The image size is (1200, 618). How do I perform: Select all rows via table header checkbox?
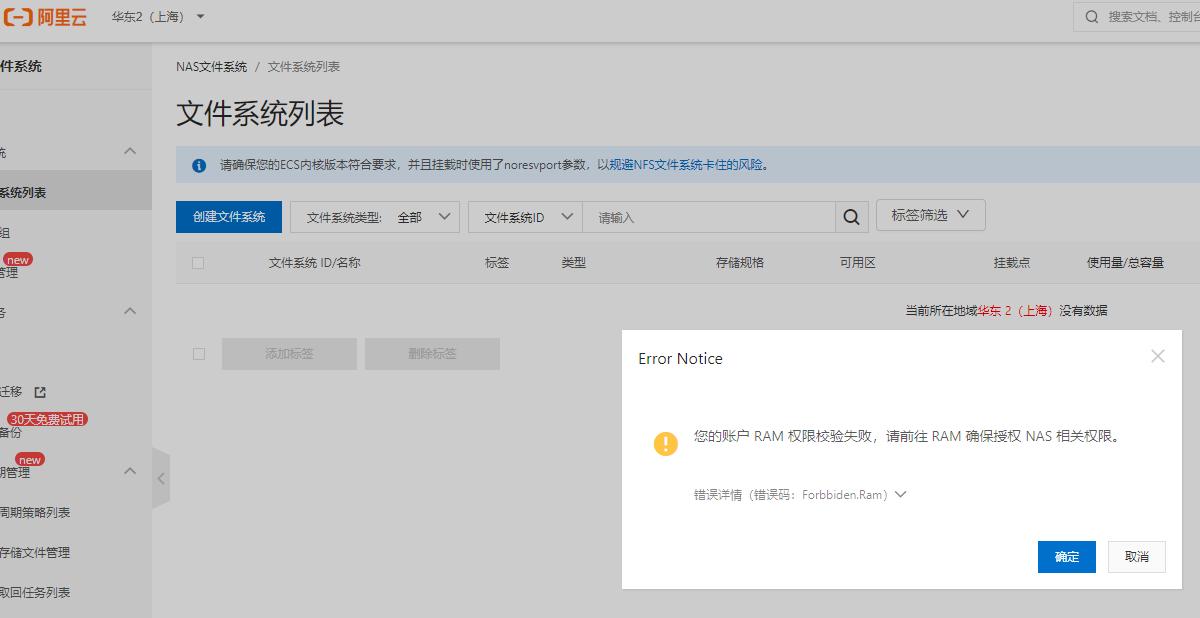point(198,262)
